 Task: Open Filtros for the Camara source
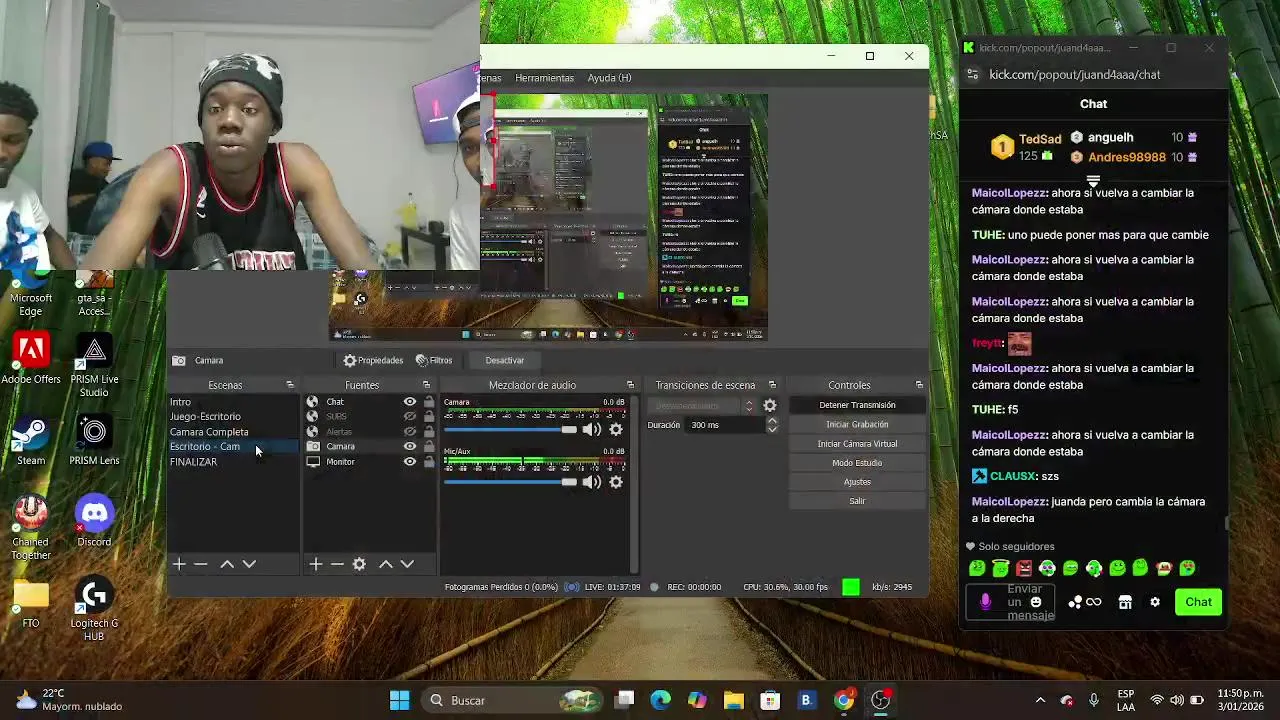434,360
